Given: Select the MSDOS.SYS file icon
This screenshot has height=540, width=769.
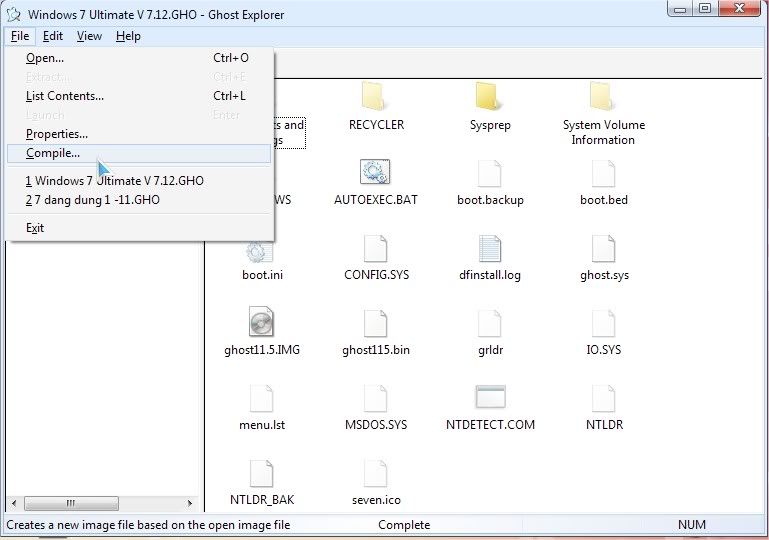Looking at the screenshot, I should coord(375,398).
